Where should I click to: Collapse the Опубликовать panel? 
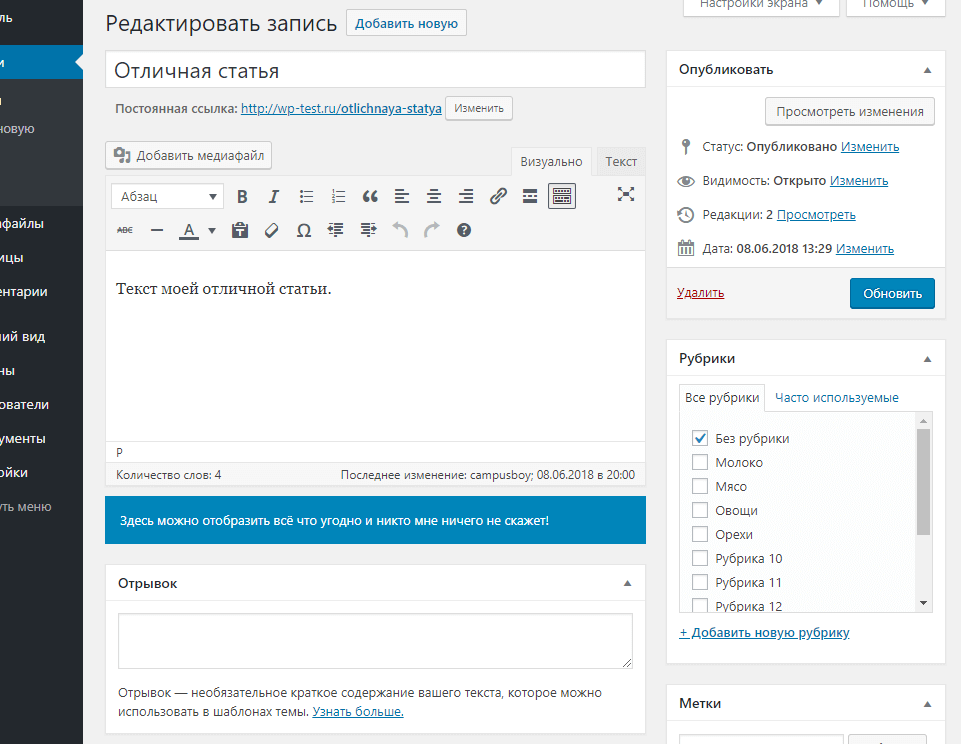pyautogui.click(x=927, y=70)
